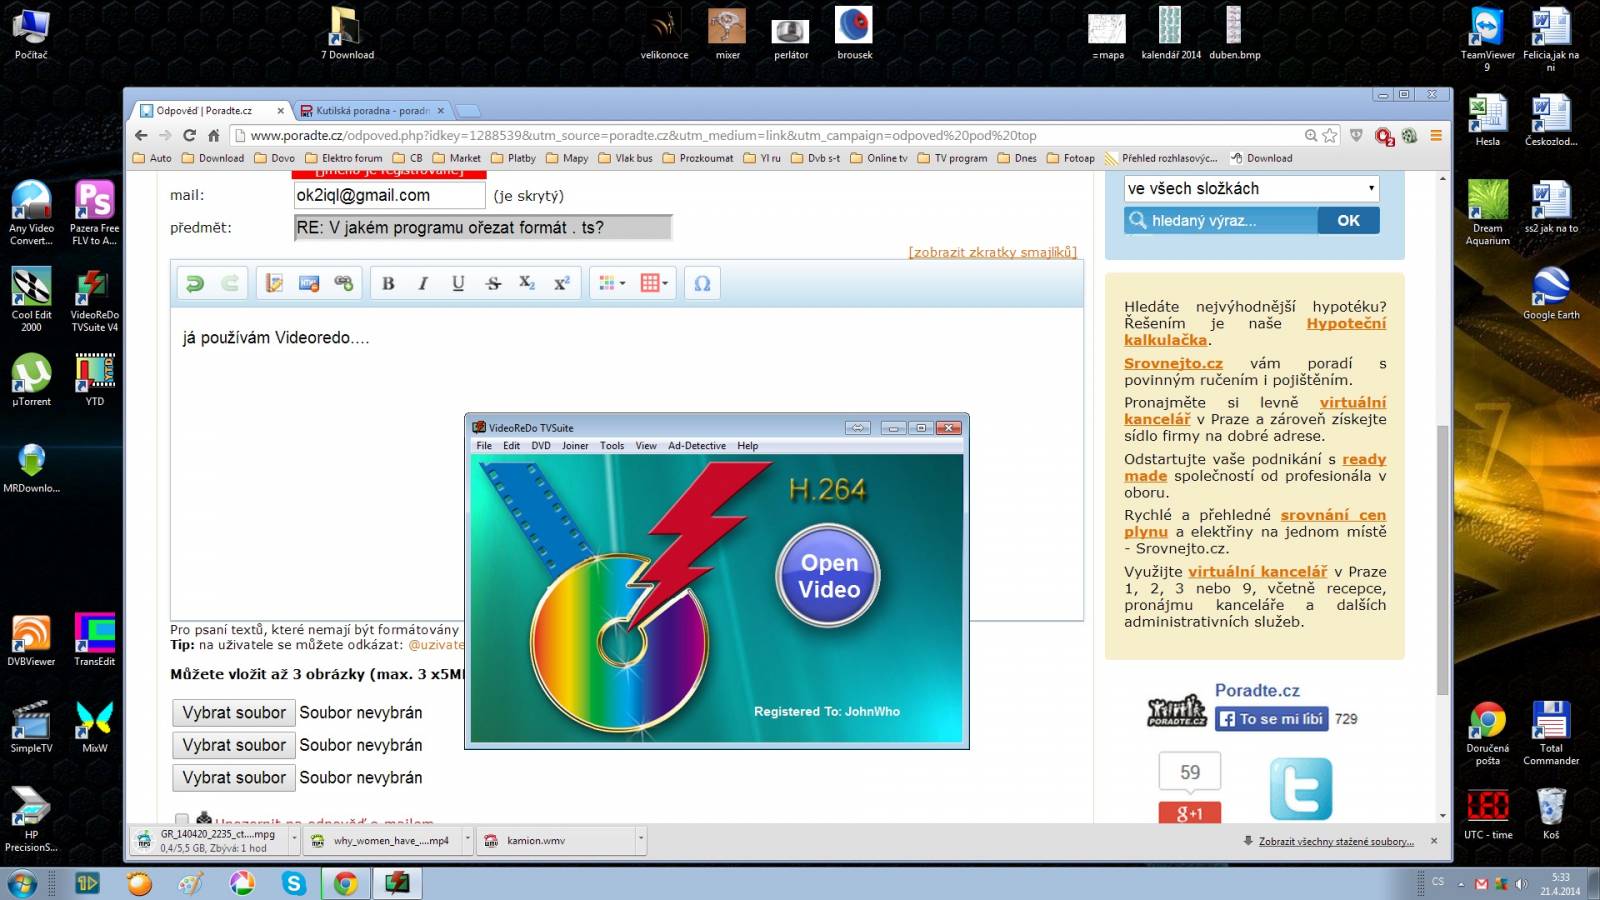This screenshot has height=900, width=1600.
Task: Open the Edit menu in VideoReDo TVSuite
Action: [x=511, y=446]
